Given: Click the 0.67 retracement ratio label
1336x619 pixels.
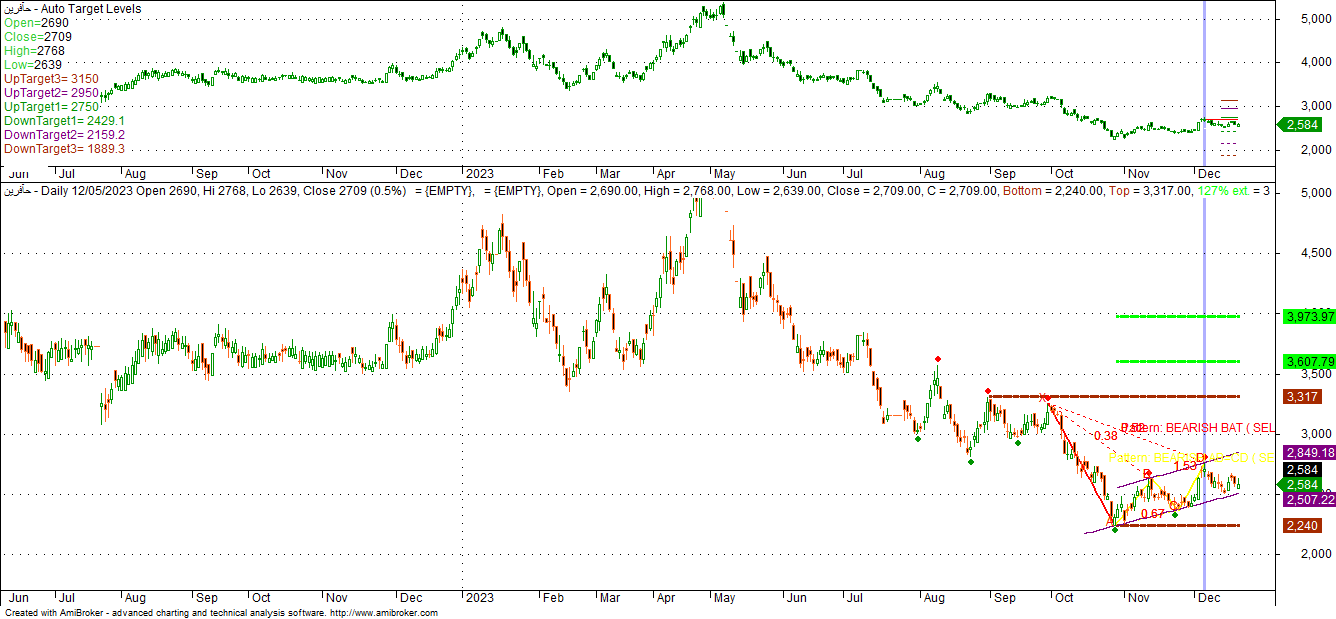Looking at the screenshot, I should tap(1152, 514).
